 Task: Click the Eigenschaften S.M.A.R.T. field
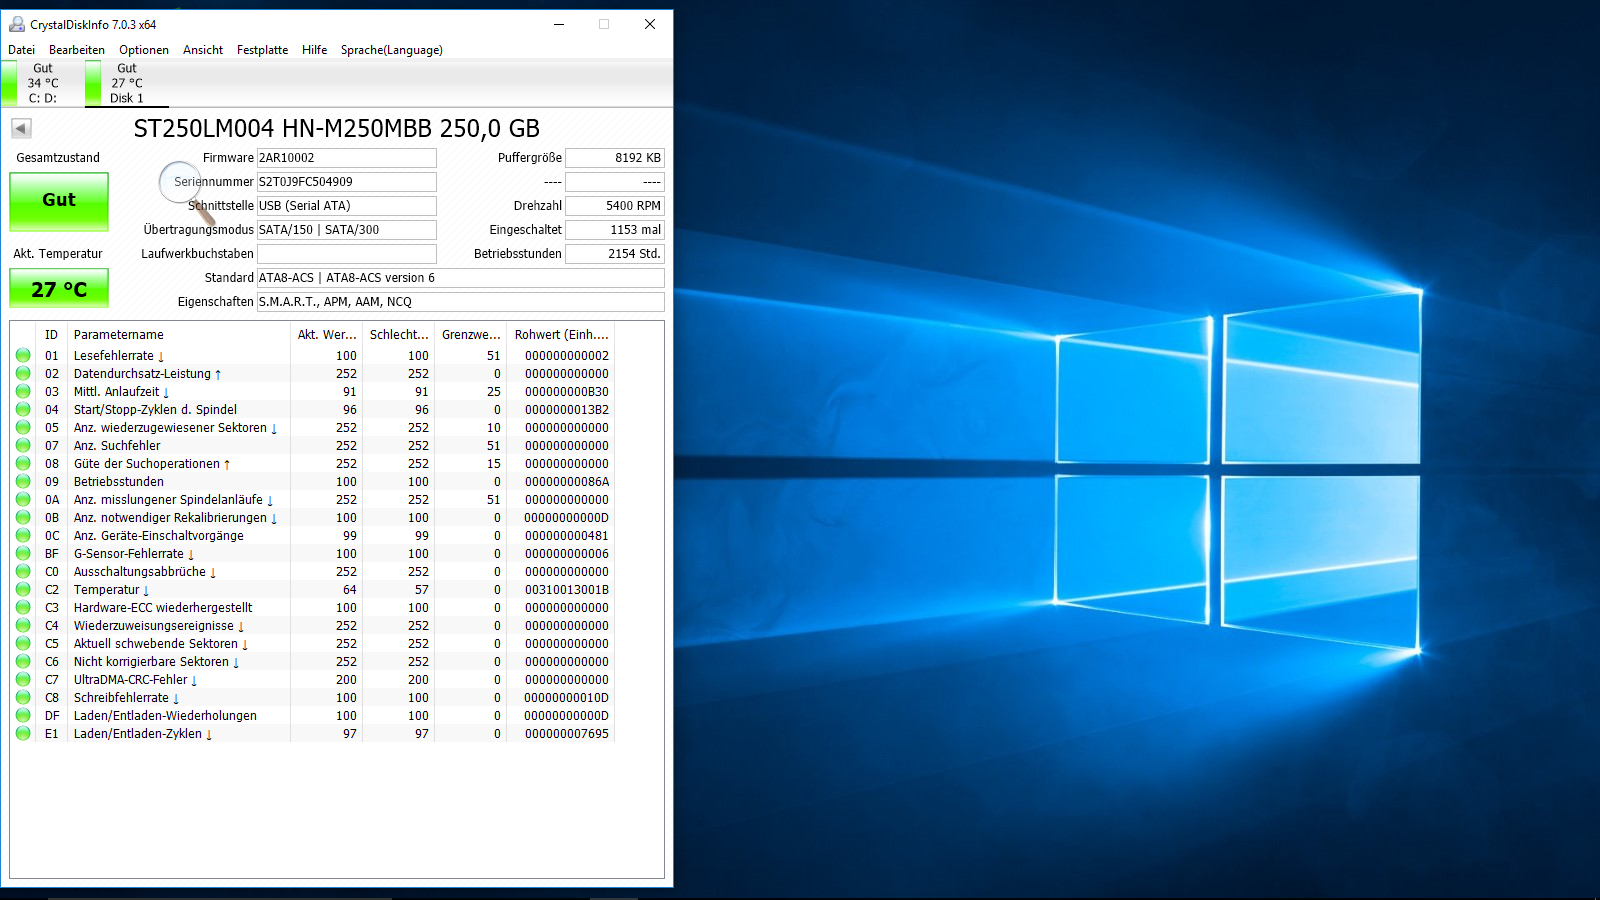tap(461, 302)
